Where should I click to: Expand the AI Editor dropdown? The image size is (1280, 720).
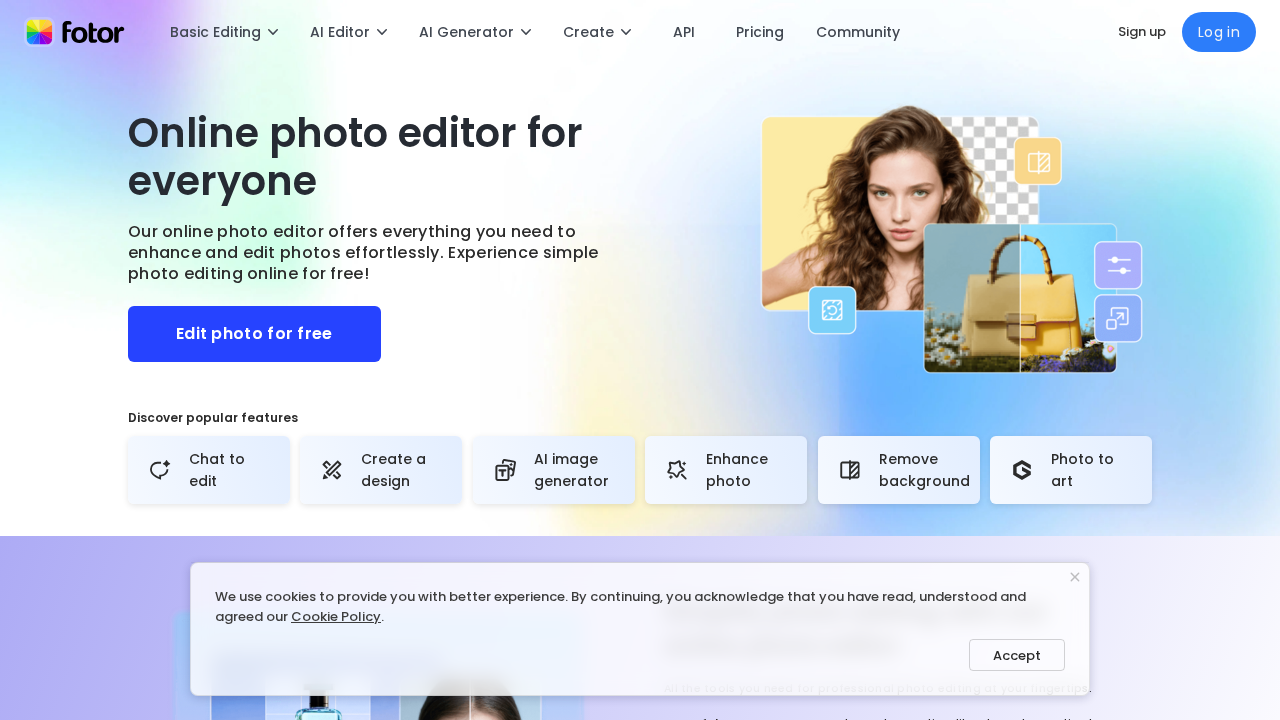pos(348,32)
